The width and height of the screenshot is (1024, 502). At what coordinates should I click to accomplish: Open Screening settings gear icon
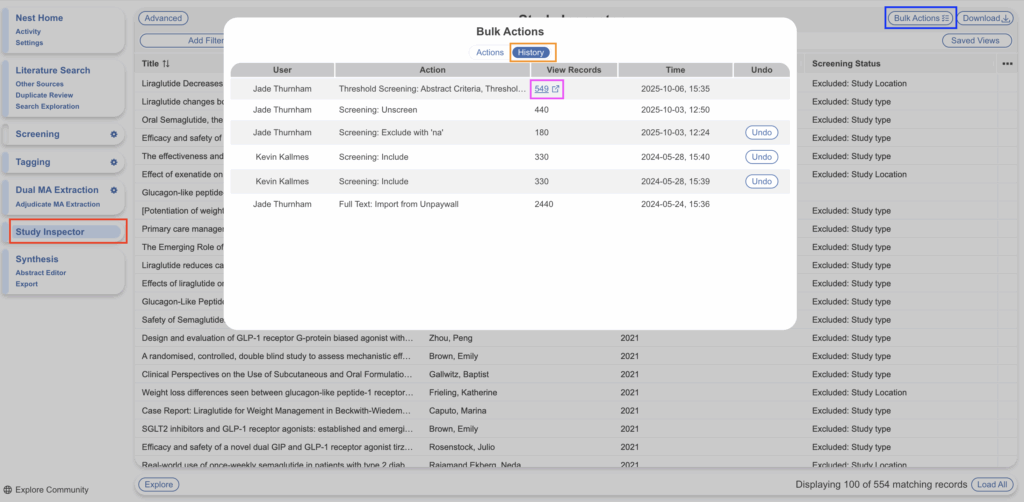coord(113,134)
